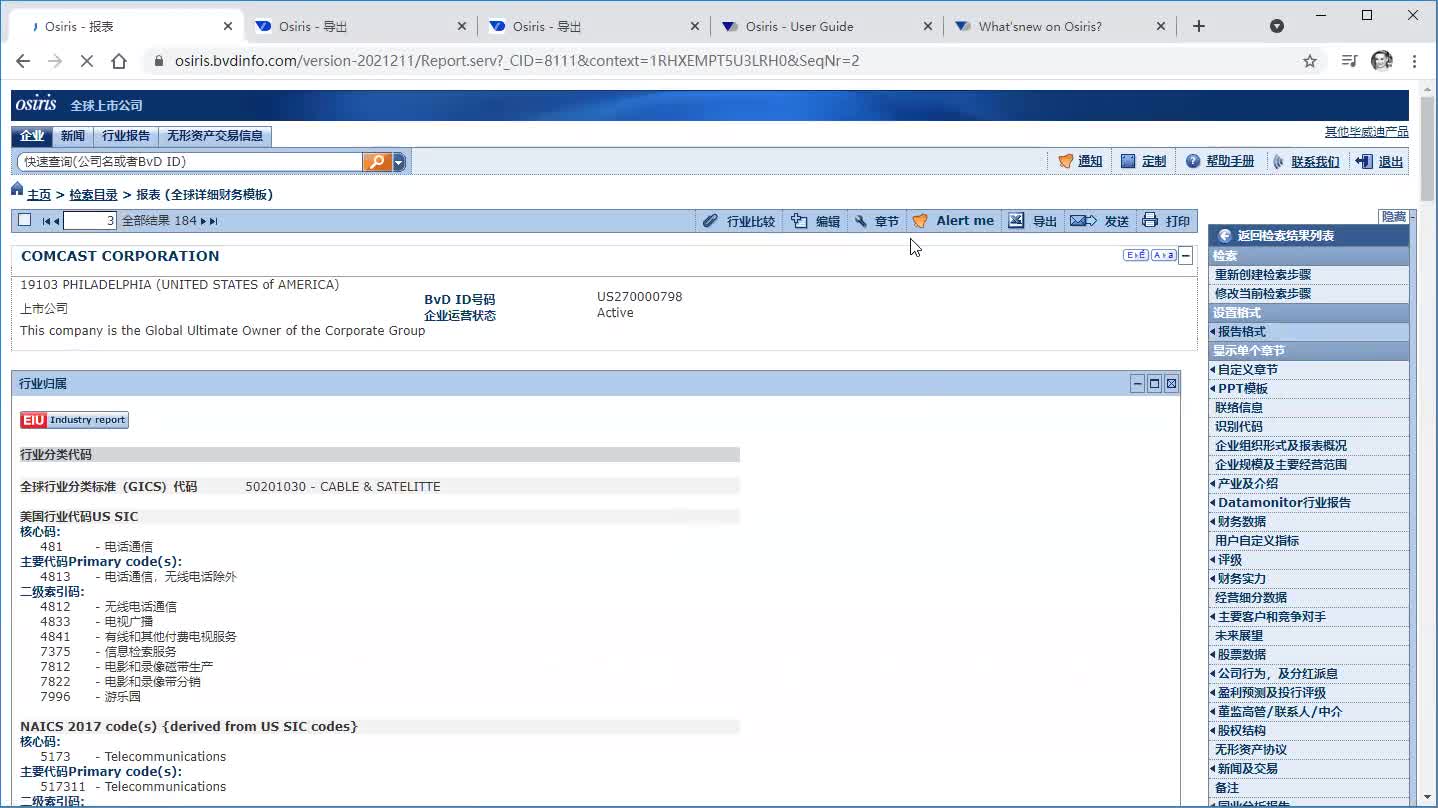Image resolution: width=1438 pixels, height=808 pixels.
Task: Click the 联系我们 contact us link
Action: pyautogui.click(x=1314, y=162)
